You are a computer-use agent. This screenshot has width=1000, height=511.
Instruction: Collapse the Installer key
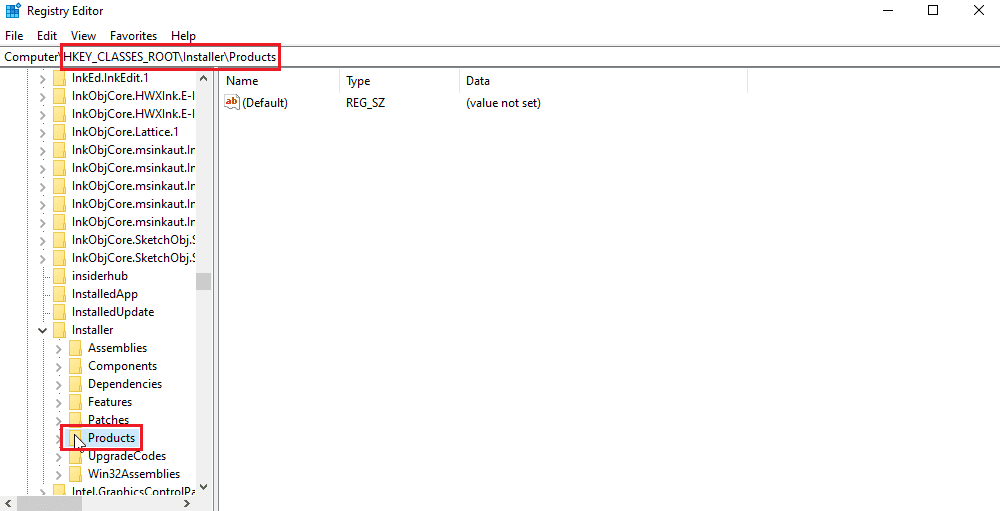click(43, 330)
